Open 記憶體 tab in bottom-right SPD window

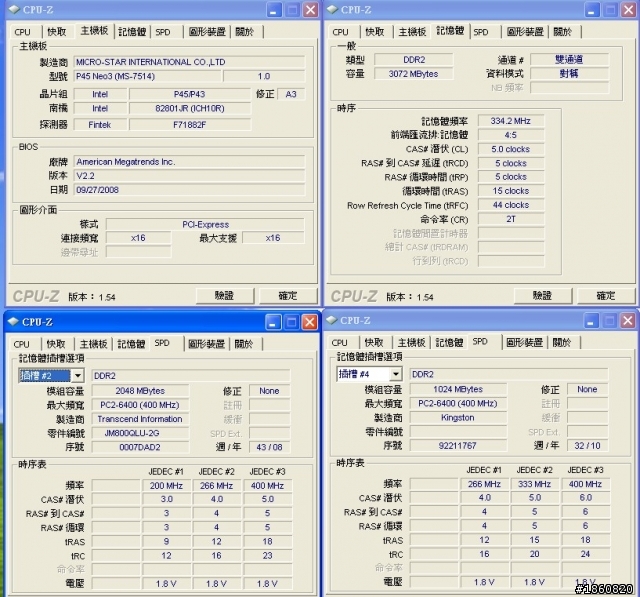449,342
